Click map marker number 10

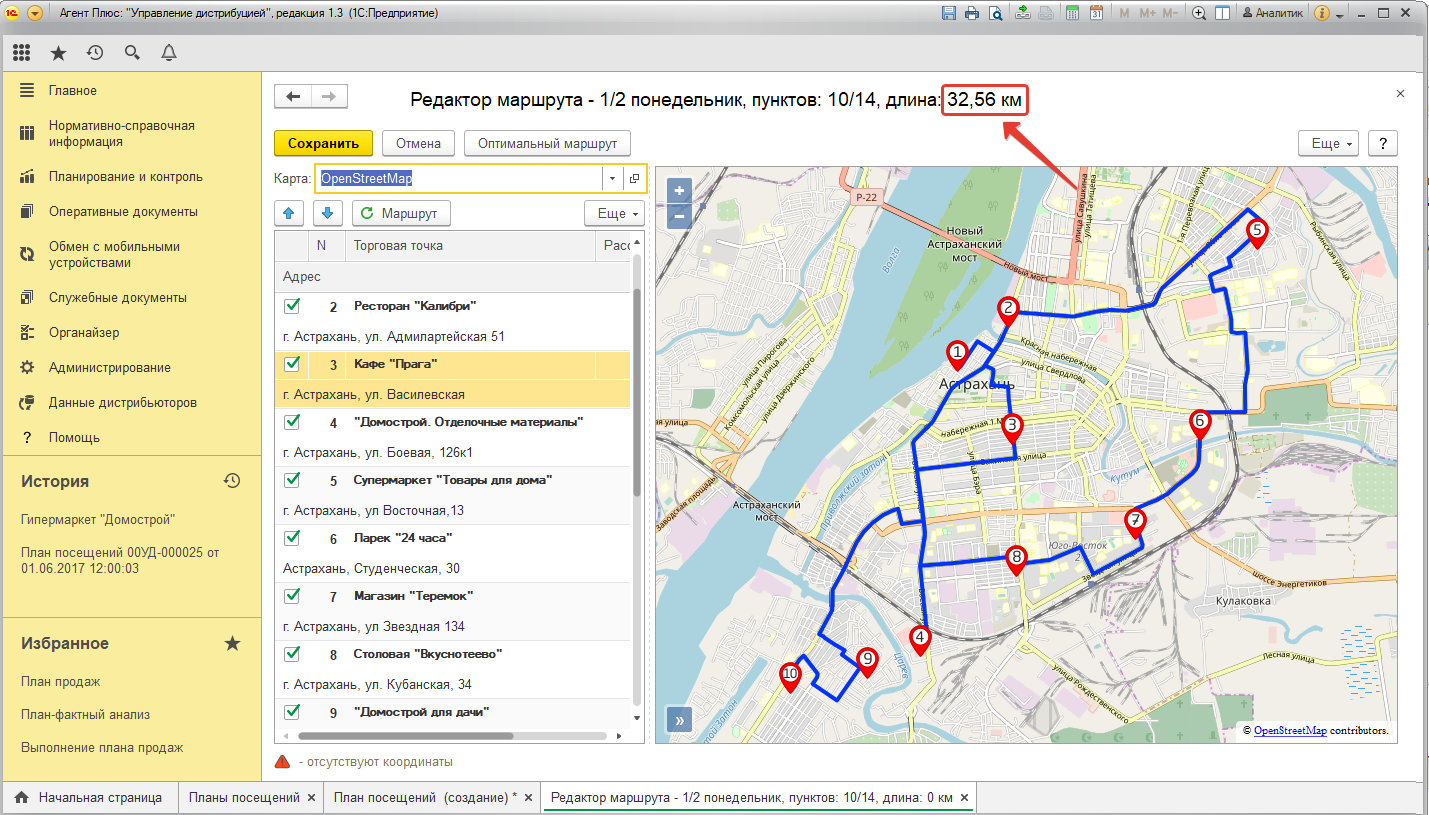(790, 676)
